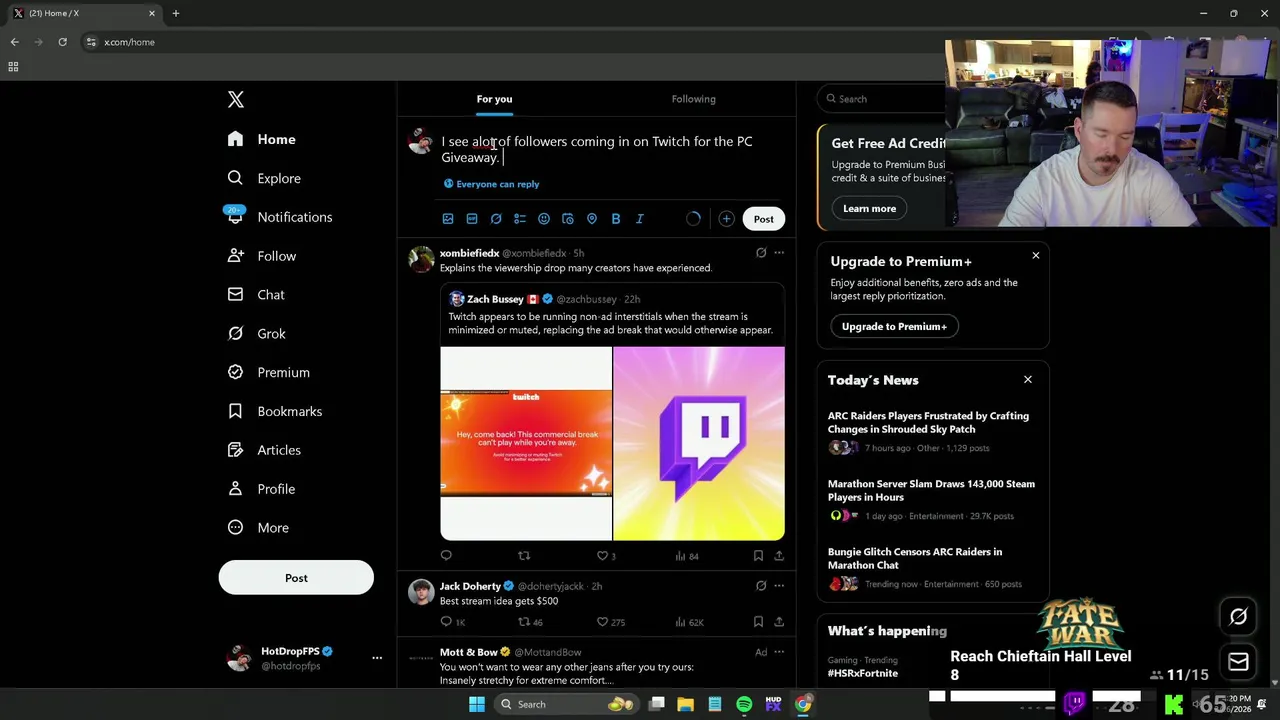The width and height of the screenshot is (1280, 720).
Task: Open Spotify from the taskbar
Action: coord(744,704)
